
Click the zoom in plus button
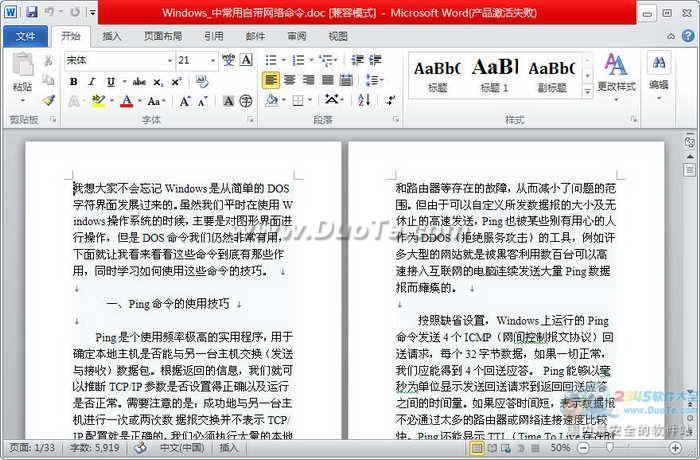(x=676, y=447)
